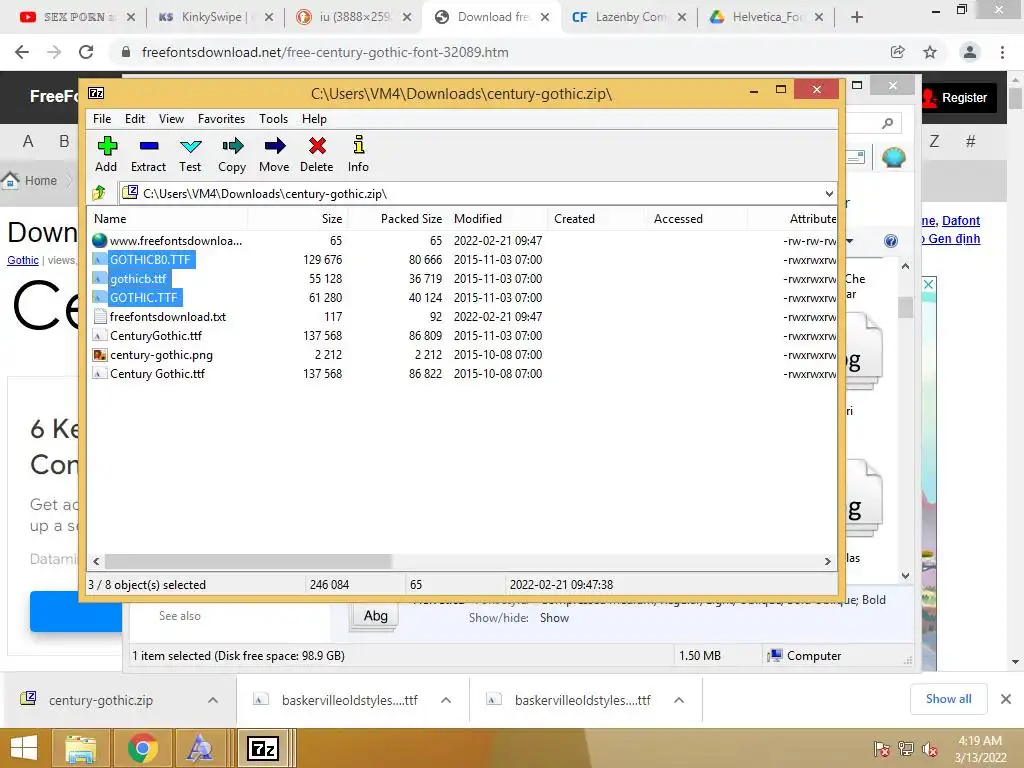
Task: Click the image icon of century-gothic.png
Action: [99, 355]
